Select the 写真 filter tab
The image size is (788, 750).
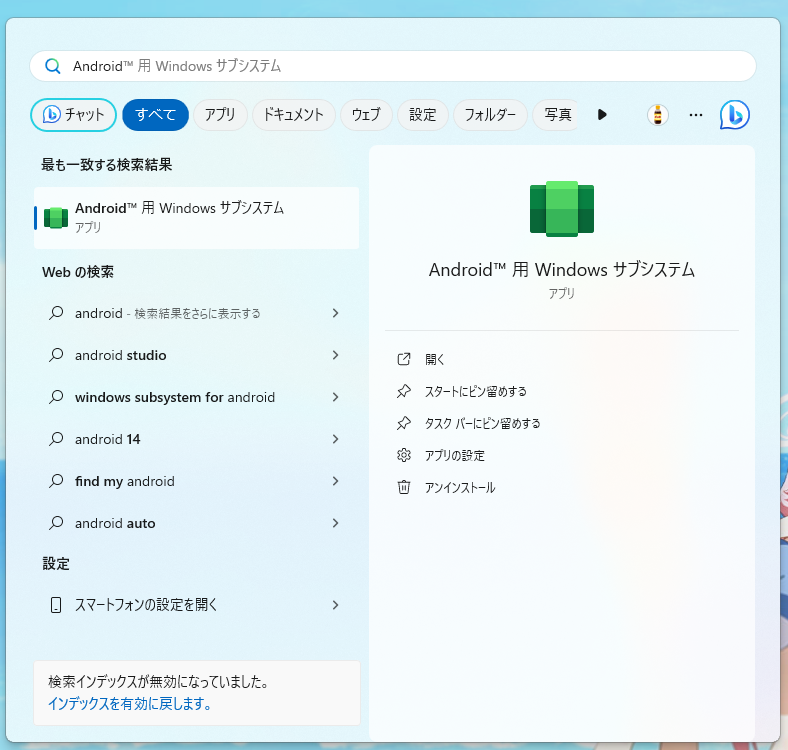556,115
